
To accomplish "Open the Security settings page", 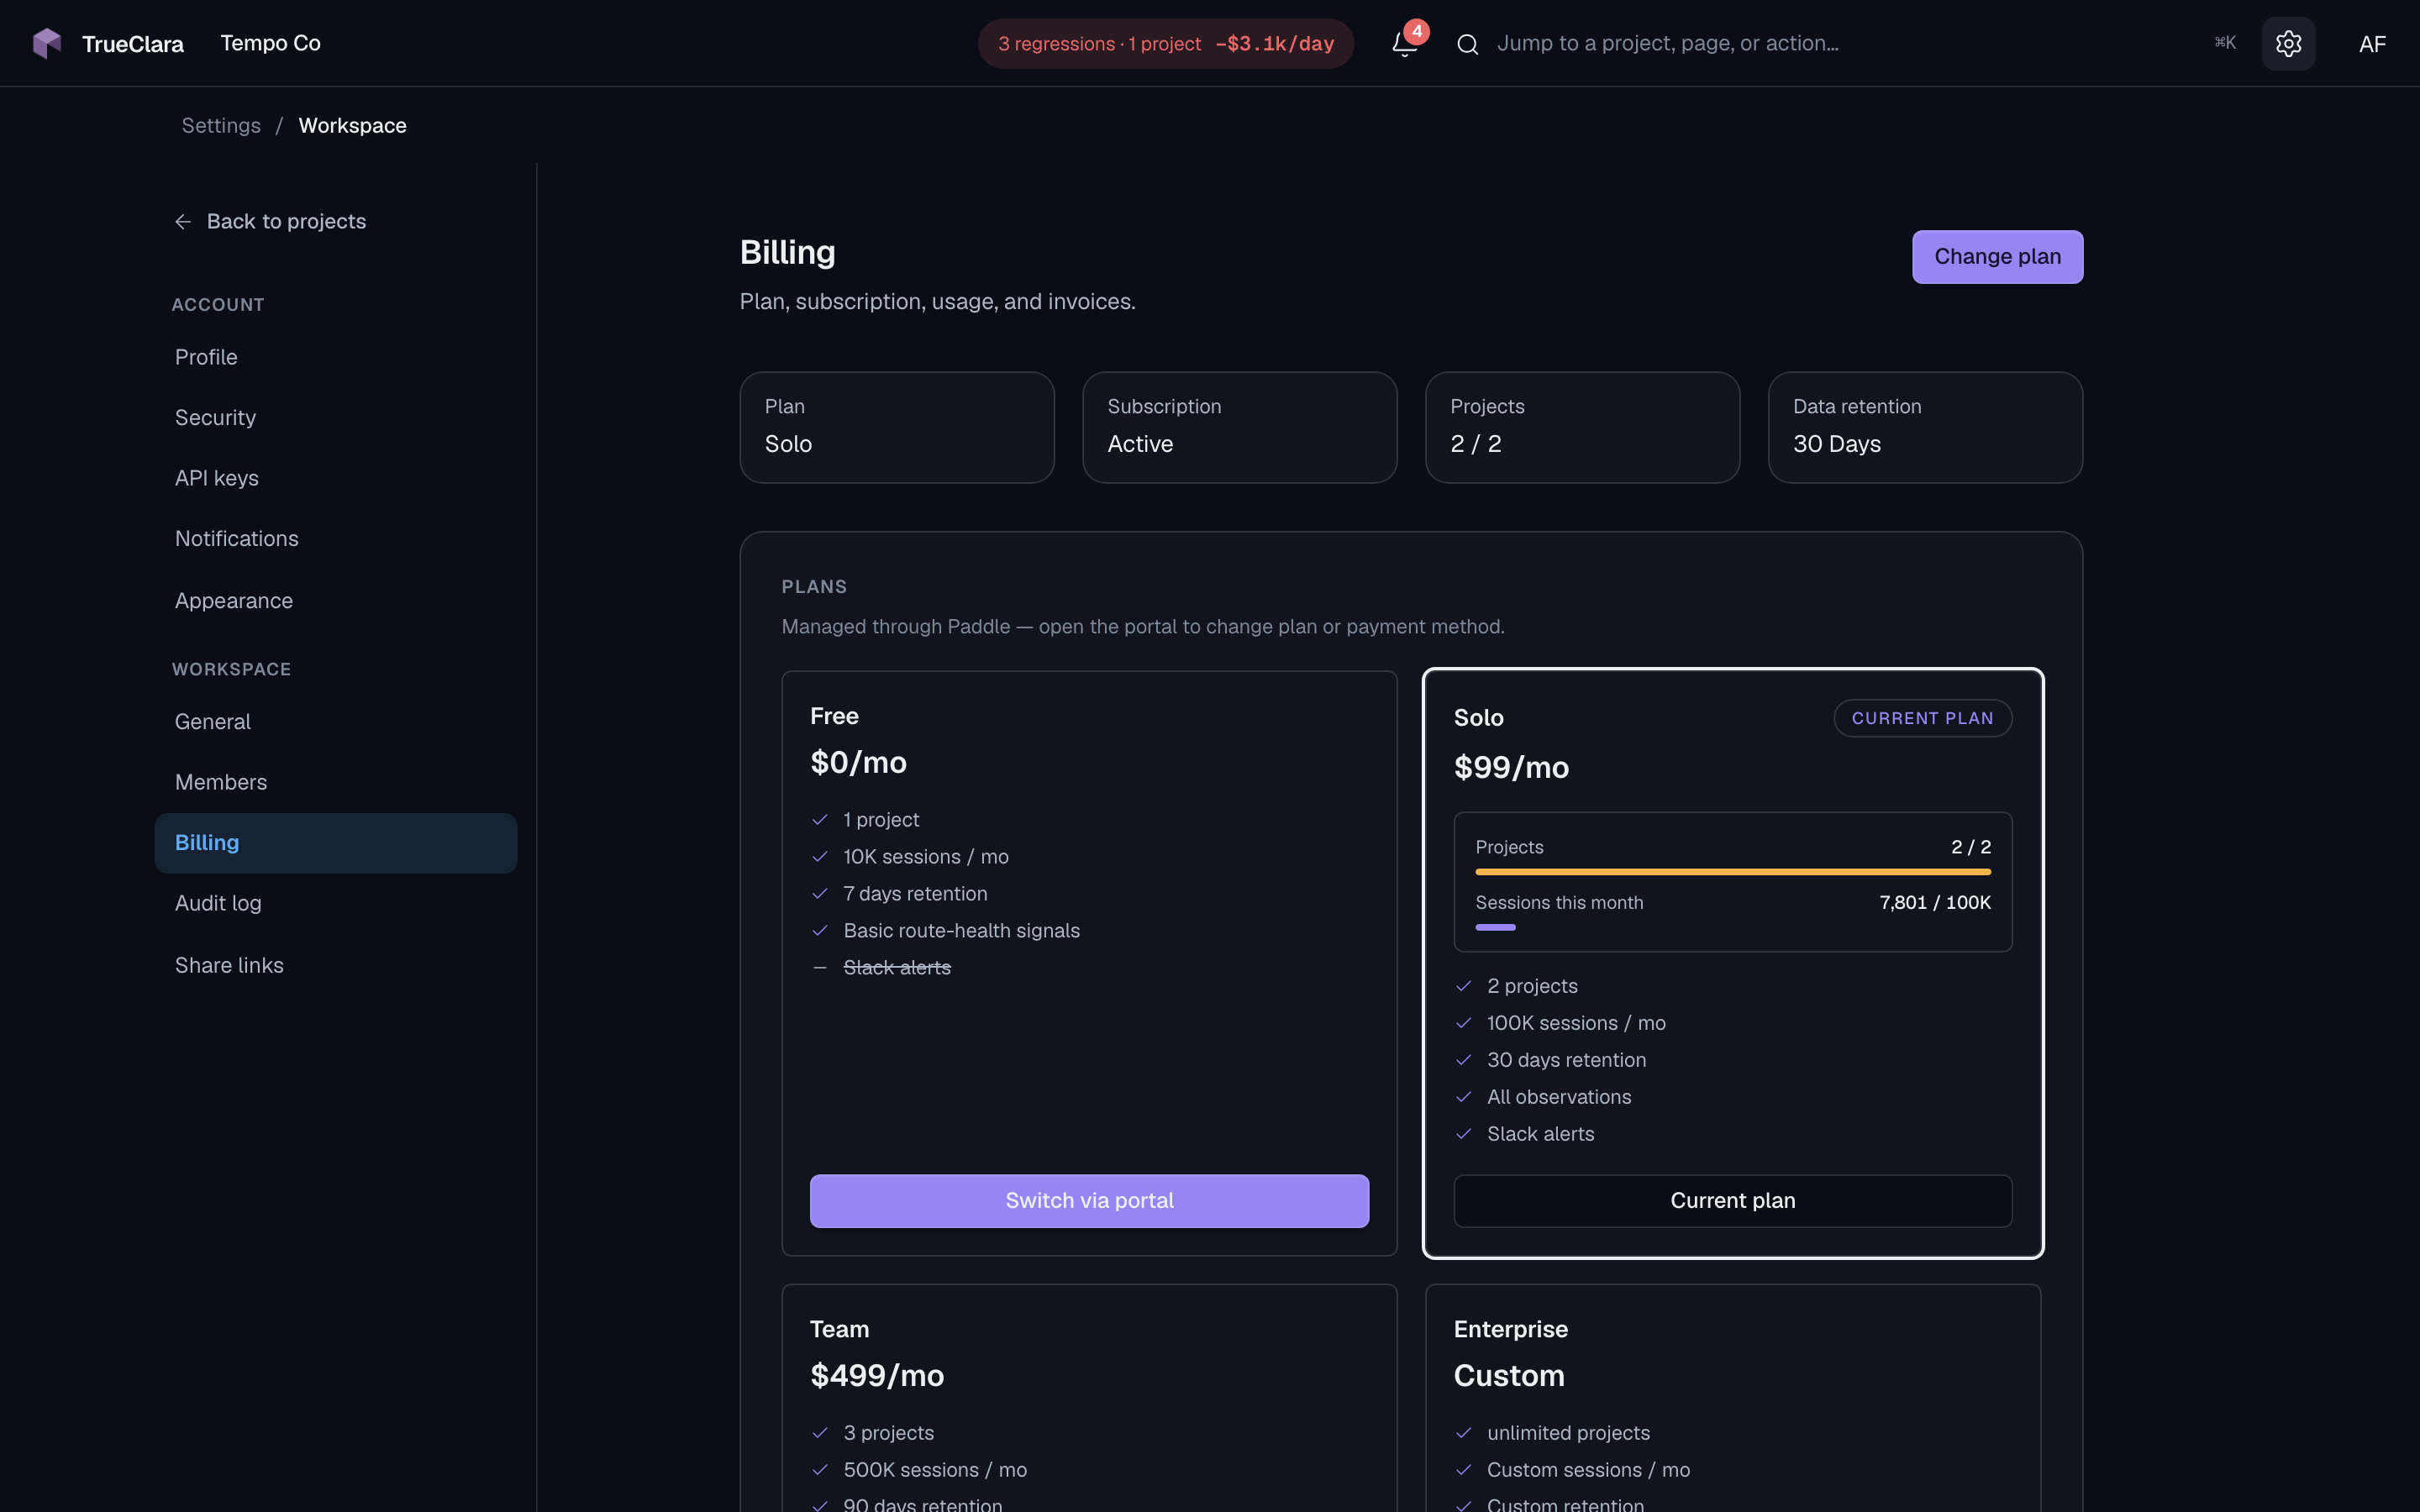I will click(335, 418).
